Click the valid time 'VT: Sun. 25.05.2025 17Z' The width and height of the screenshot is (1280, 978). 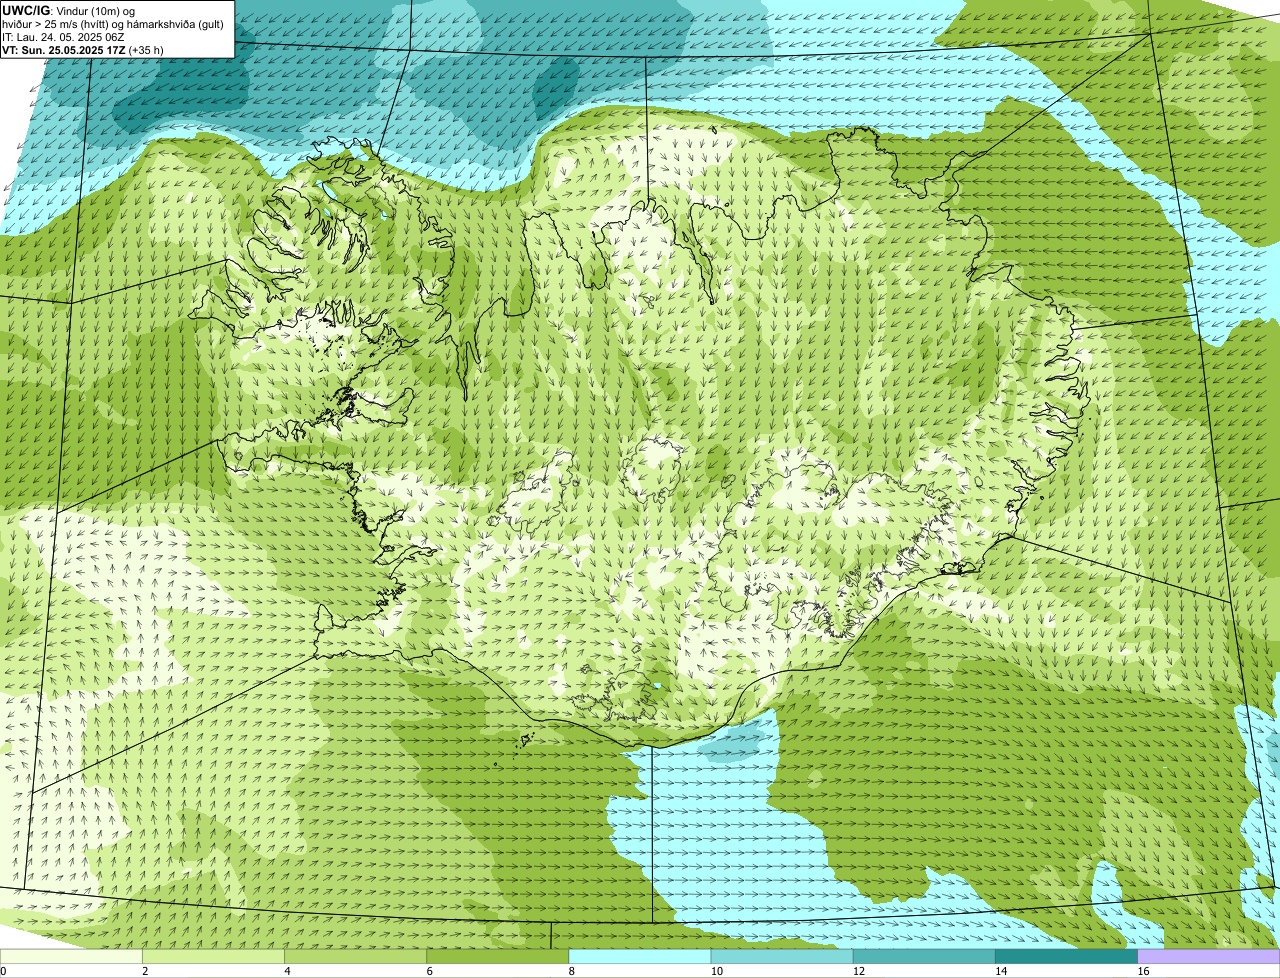pyautogui.click(x=63, y=50)
